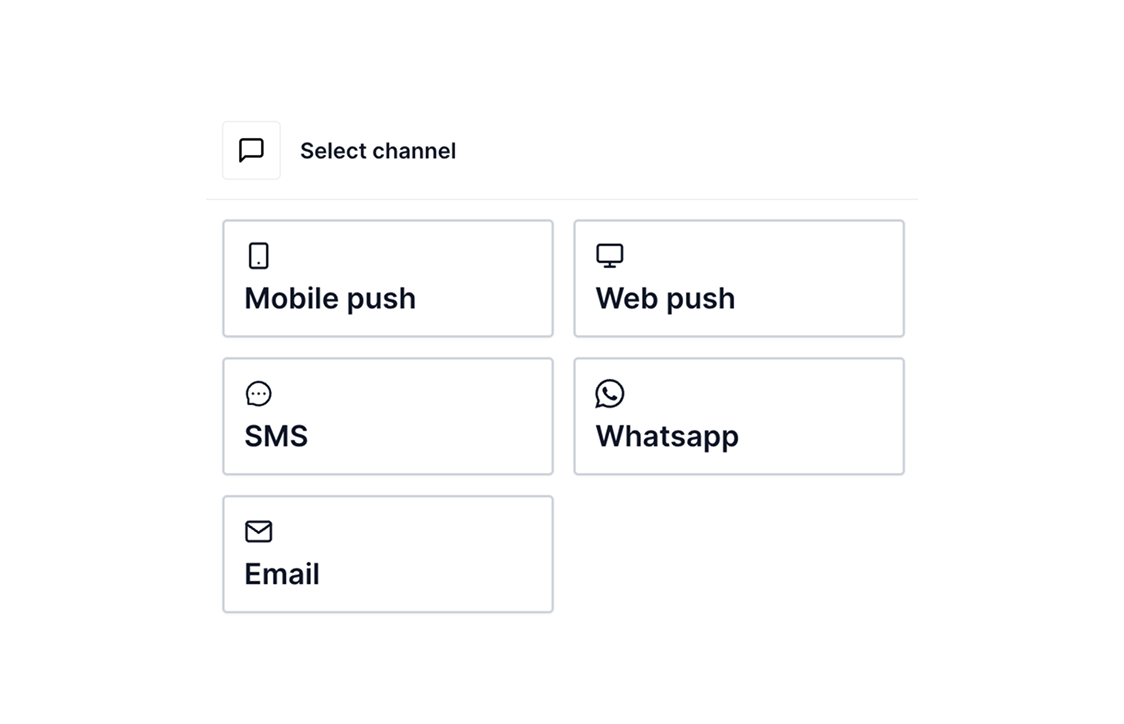
Task: Click the envelope icon in Email card
Action: click(x=259, y=531)
